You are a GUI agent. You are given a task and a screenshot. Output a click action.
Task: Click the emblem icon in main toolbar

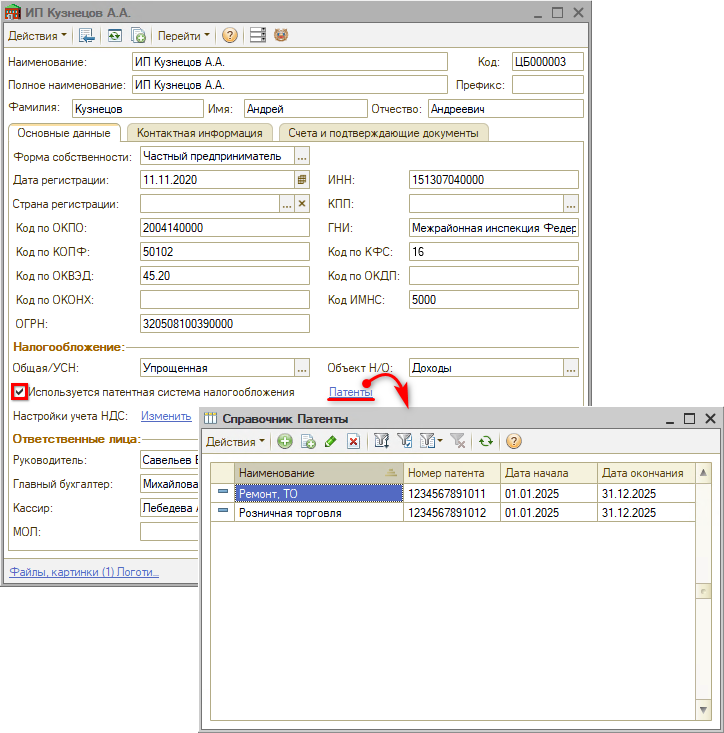(x=281, y=35)
